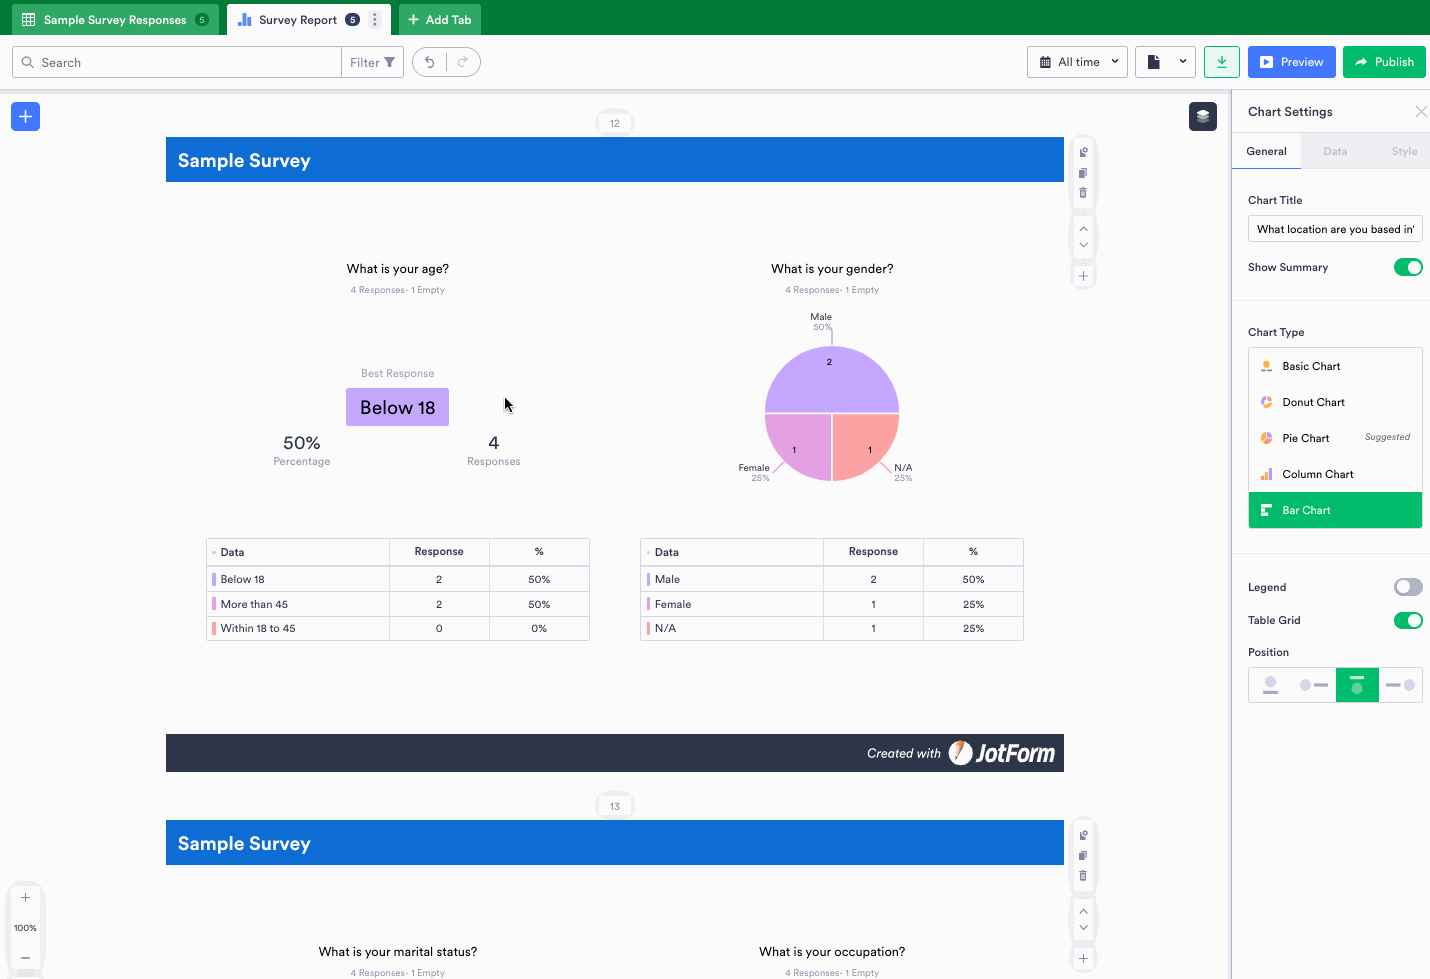1430x979 pixels.
Task: Disable the Show Summary toggle
Action: (x=1407, y=267)
